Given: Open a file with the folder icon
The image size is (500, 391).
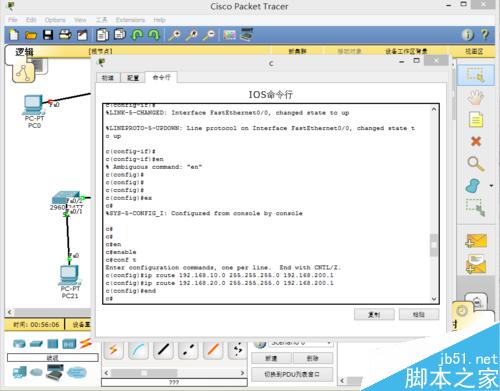Looking at the screenshot, I should 31,35.
